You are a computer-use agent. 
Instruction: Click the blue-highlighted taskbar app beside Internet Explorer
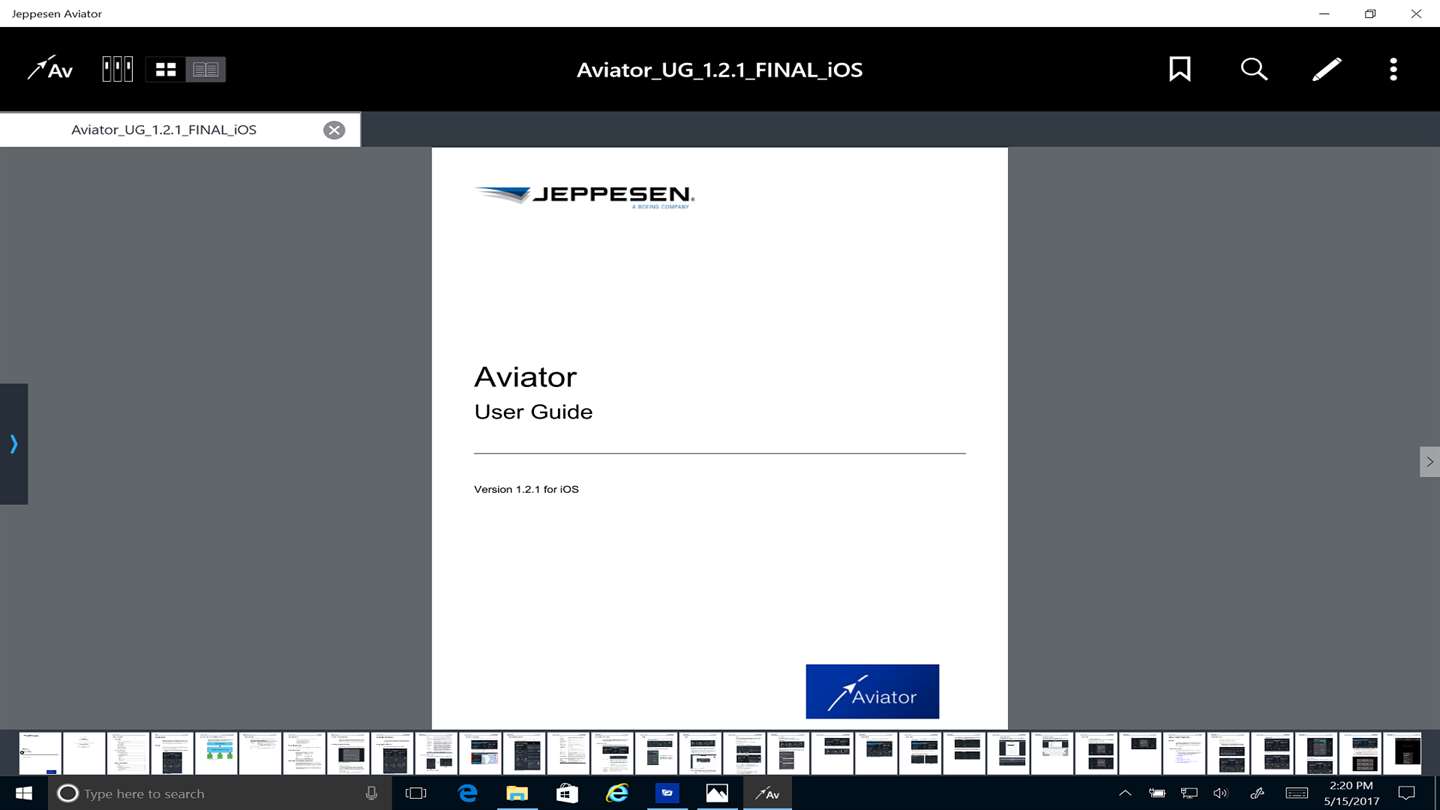tap(667, 793)
